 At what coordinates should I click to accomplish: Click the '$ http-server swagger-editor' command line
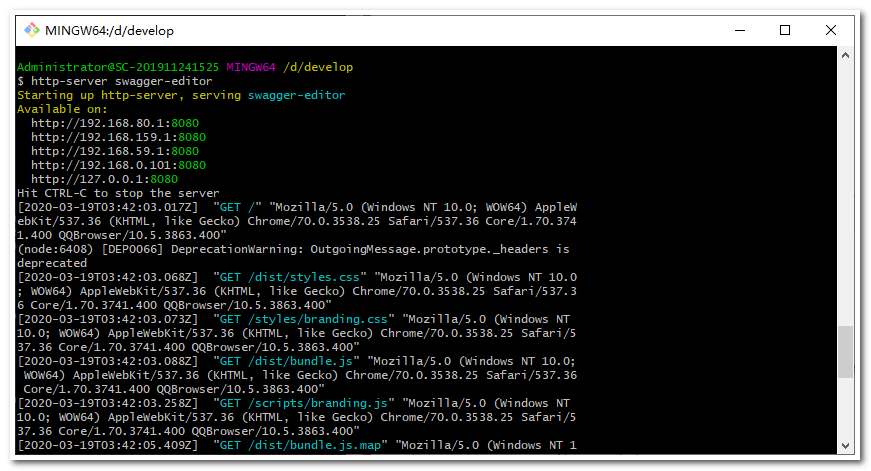coord(114,81)
